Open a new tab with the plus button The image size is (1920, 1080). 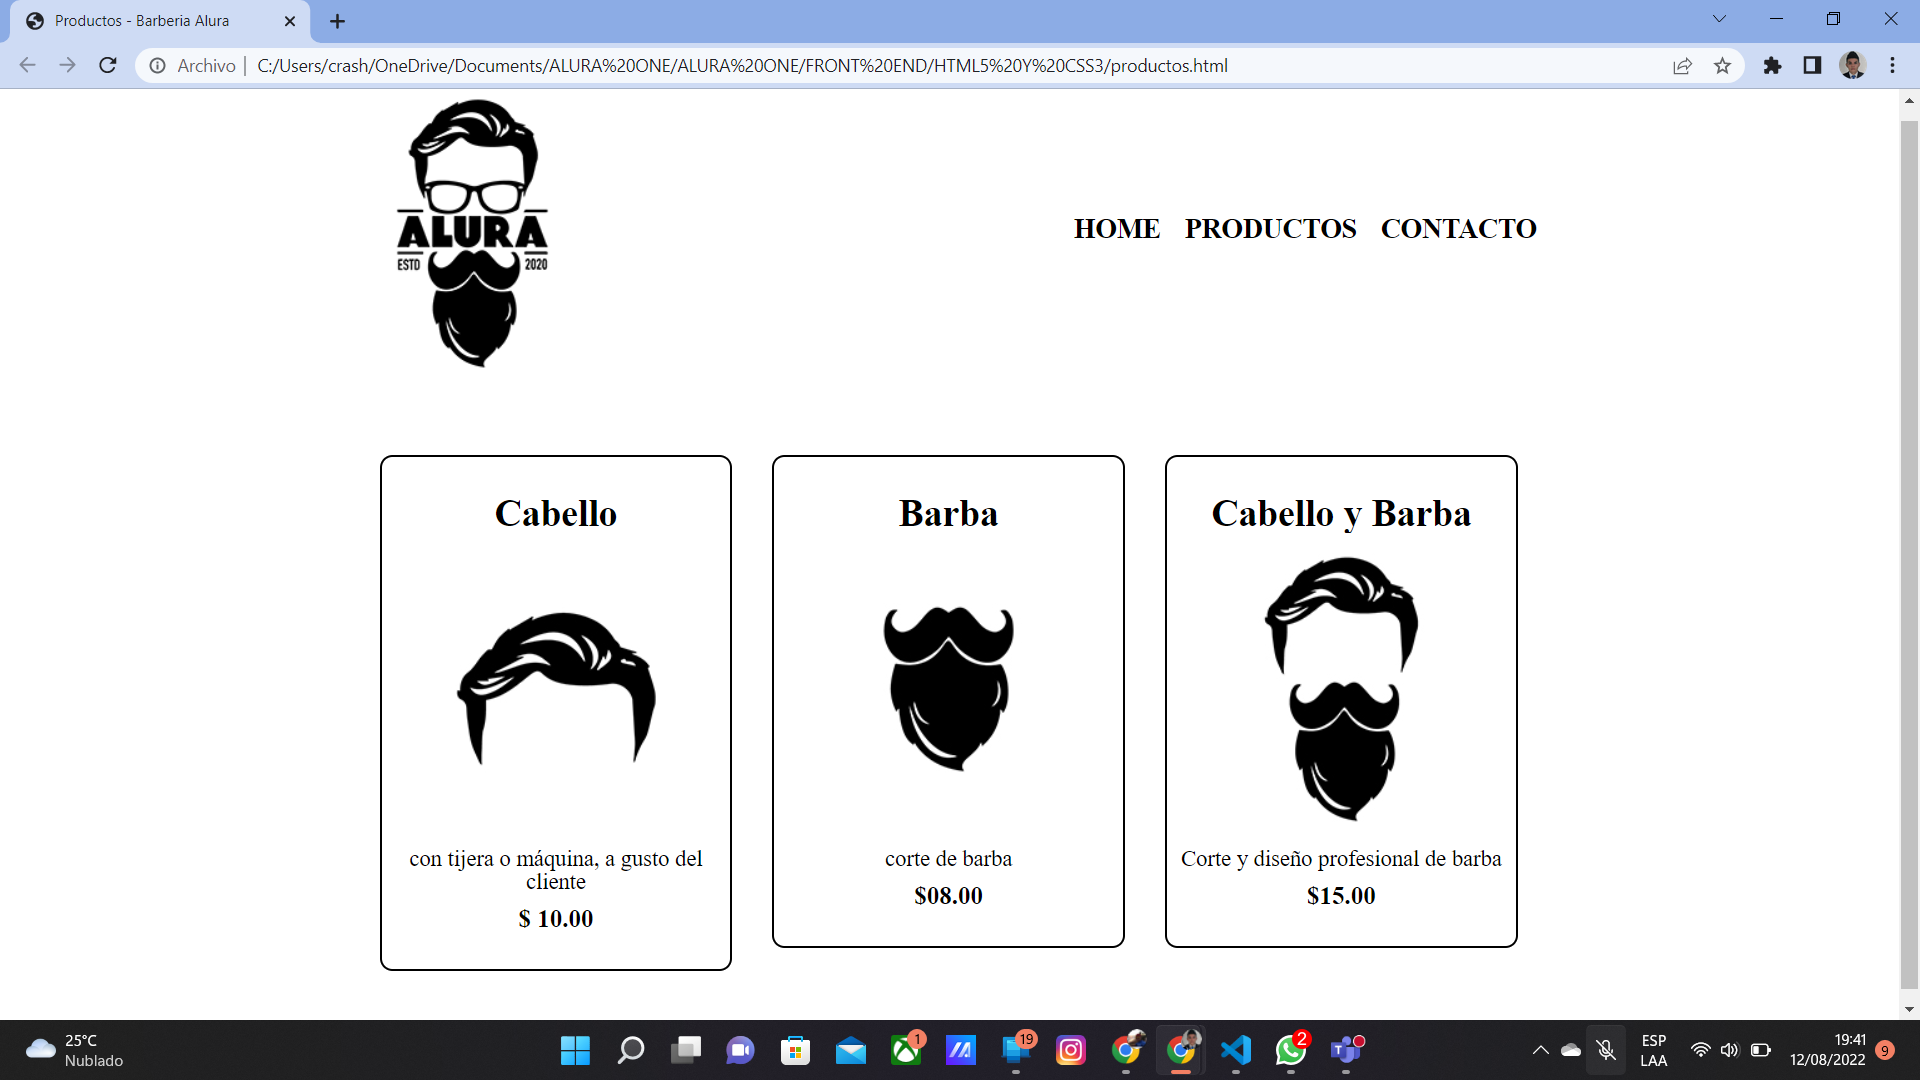(337, 21)
